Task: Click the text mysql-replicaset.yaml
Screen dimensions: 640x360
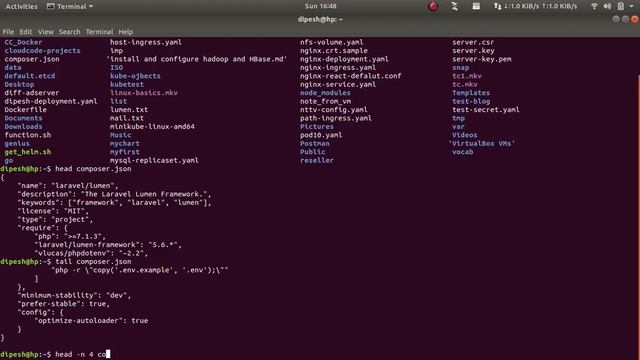Action: pos(154,160)
